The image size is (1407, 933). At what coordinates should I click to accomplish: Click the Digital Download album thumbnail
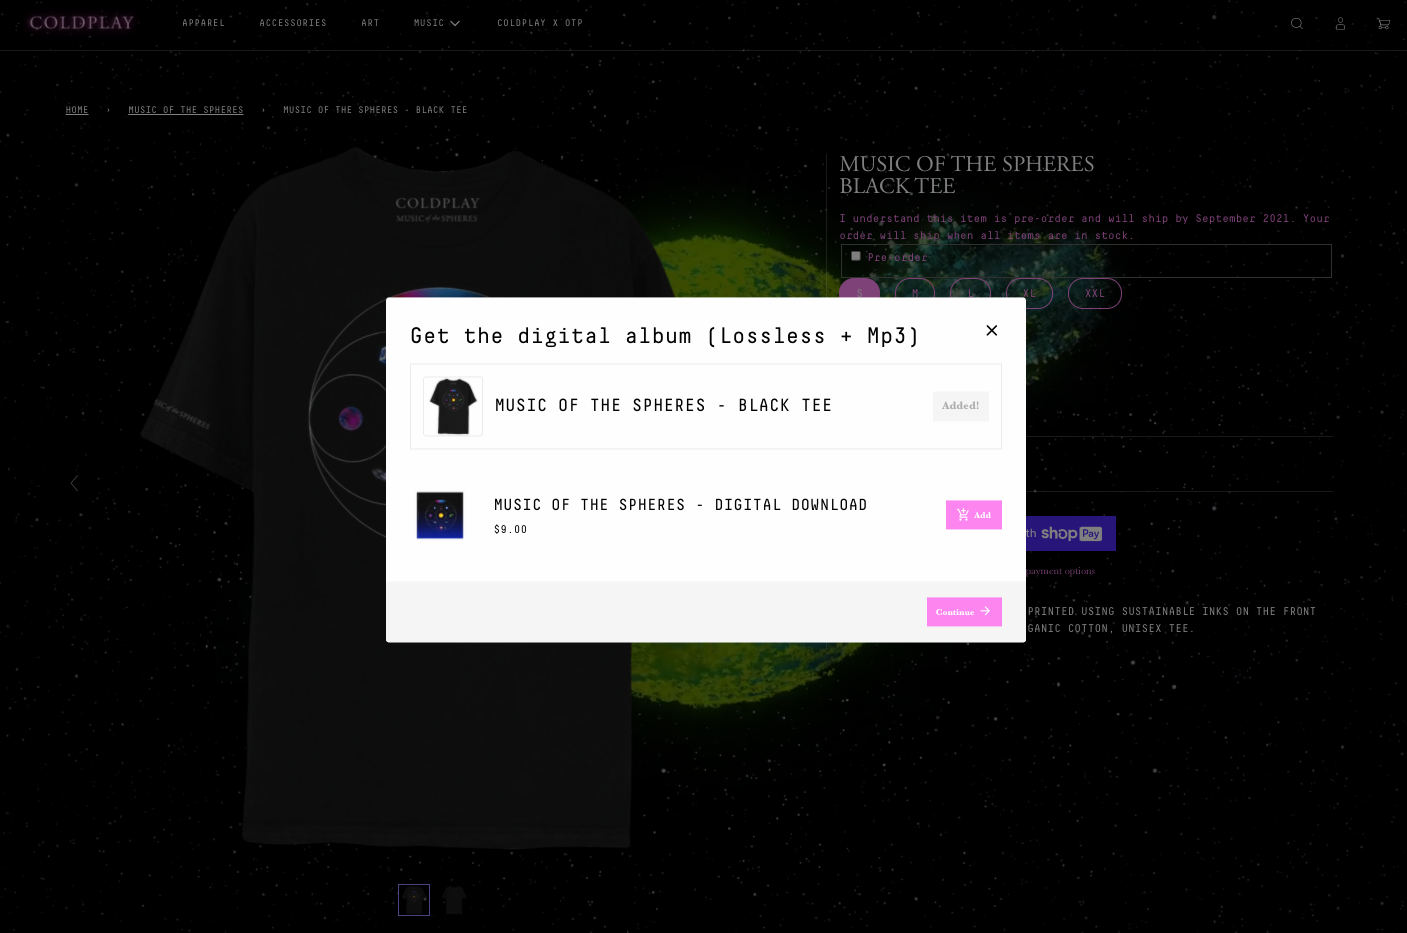tap(440, 515)
